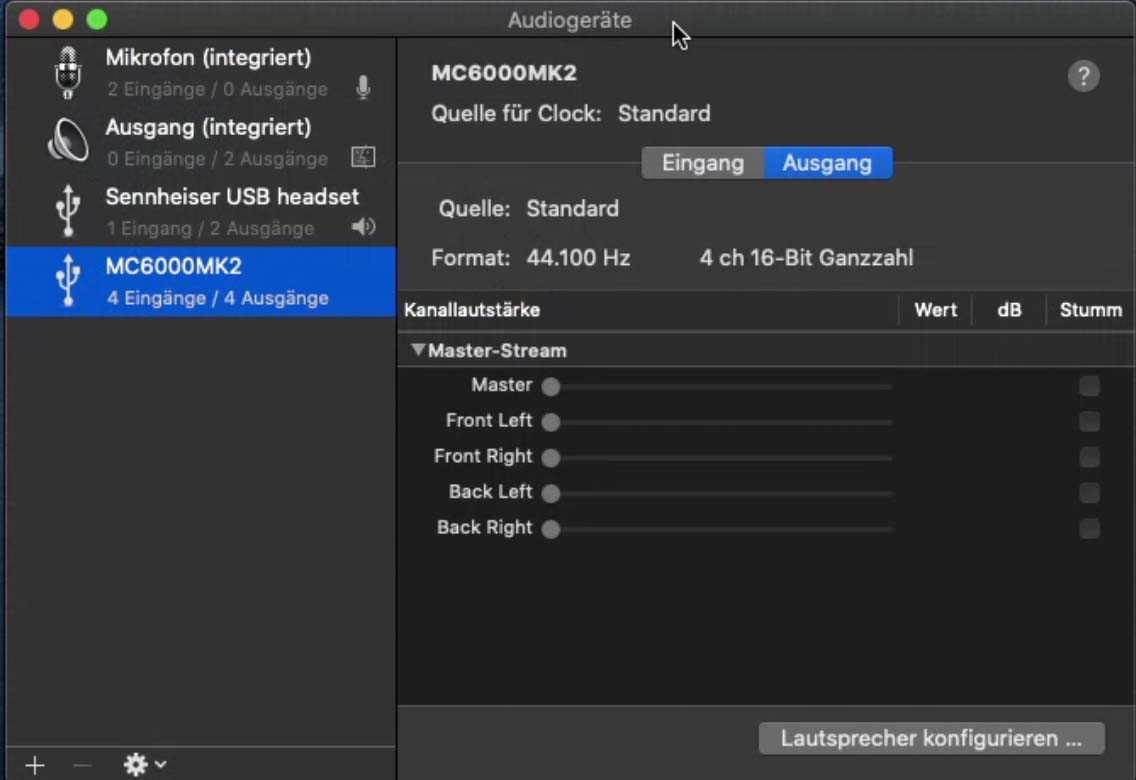Switch to the Eingang tab
Screen dimensions: 1136x780
click(x=703, y=163)
